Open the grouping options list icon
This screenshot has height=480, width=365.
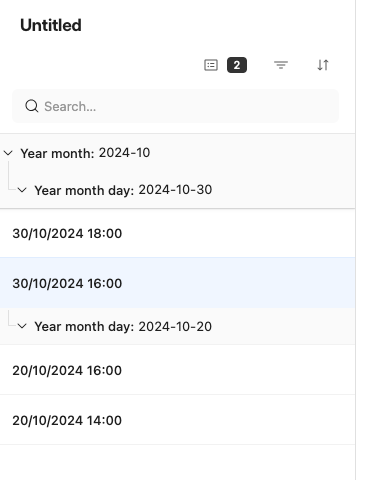click(211, 65)
